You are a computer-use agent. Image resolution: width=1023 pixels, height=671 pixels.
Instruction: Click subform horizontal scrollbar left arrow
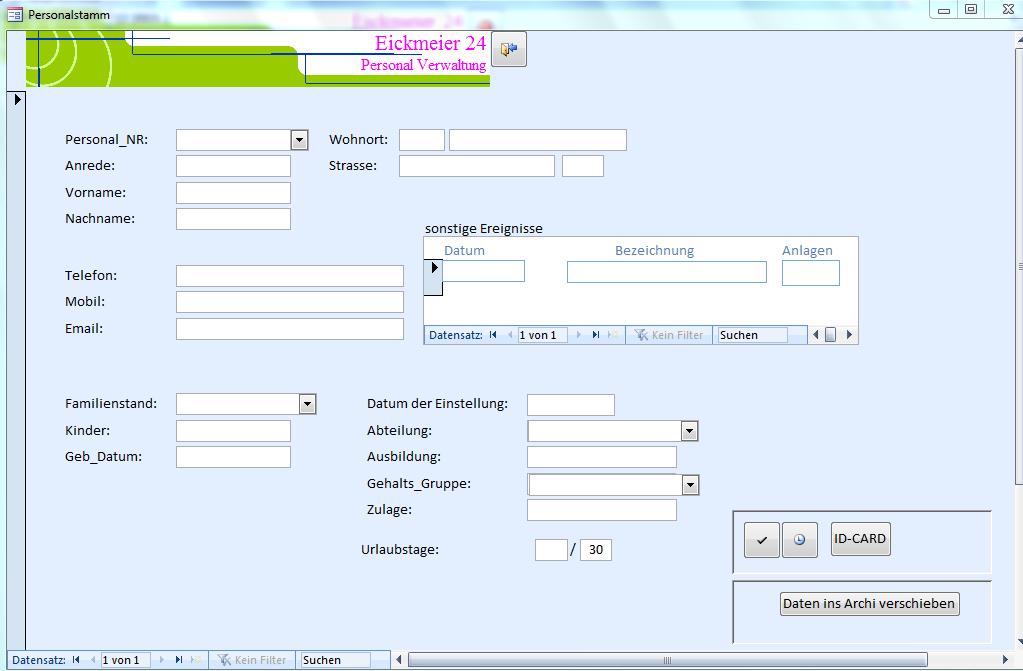816,335
